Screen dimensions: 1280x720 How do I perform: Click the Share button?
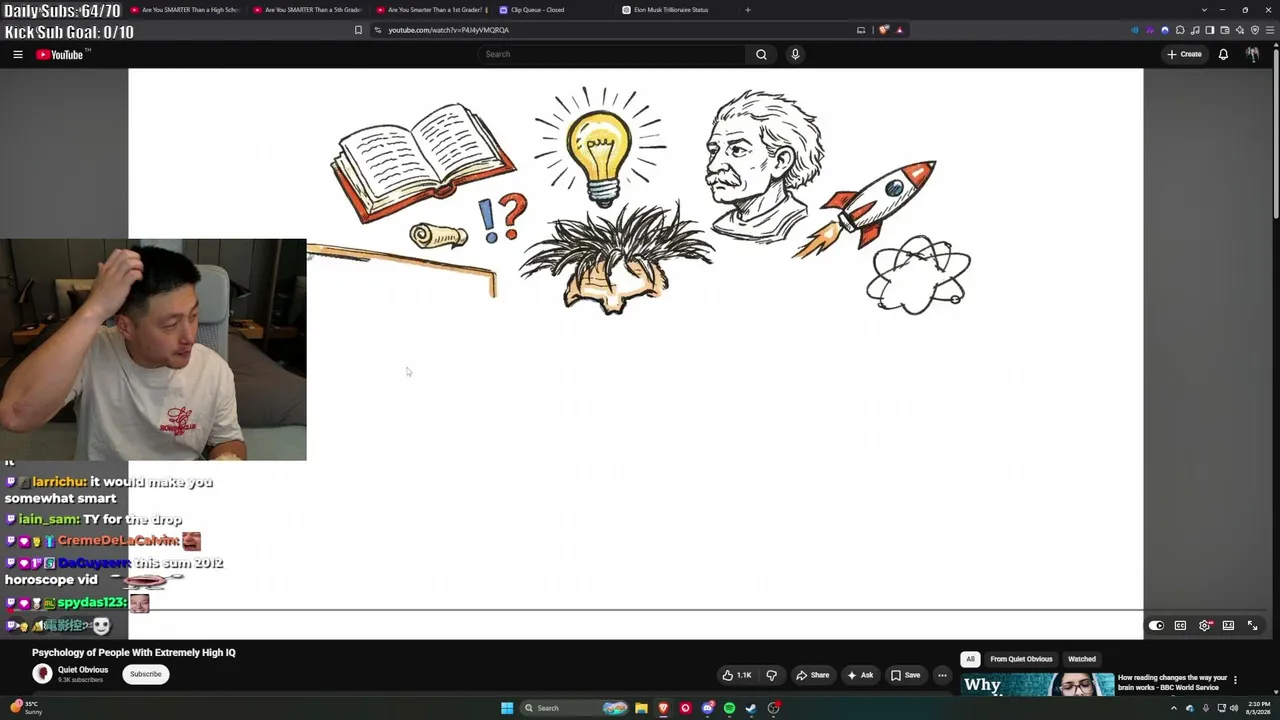812,675
